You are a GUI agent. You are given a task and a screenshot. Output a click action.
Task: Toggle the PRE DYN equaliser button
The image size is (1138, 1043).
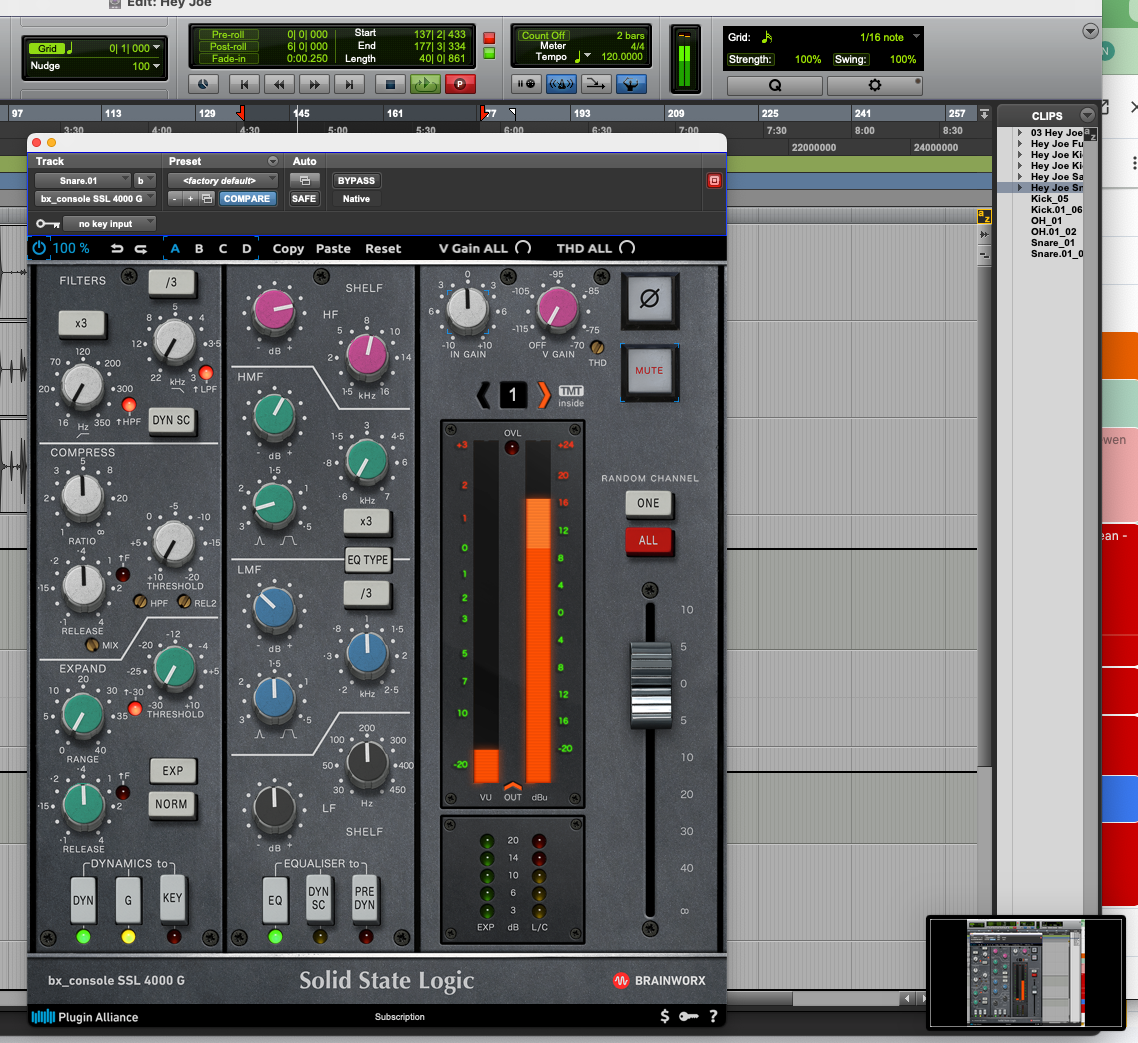364,898
